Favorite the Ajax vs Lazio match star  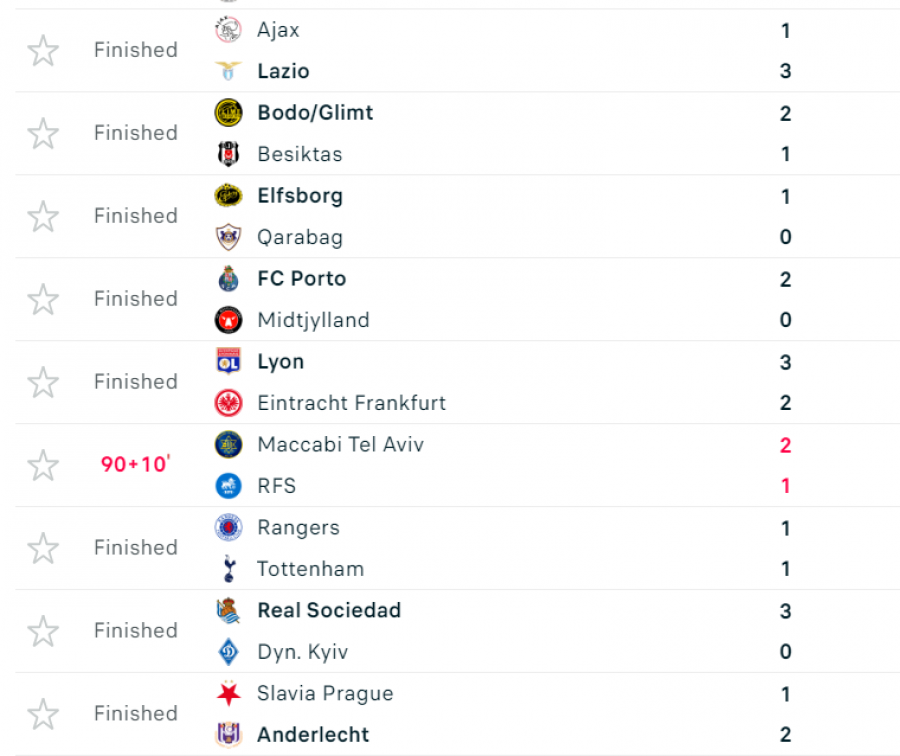tap(43, 51)
